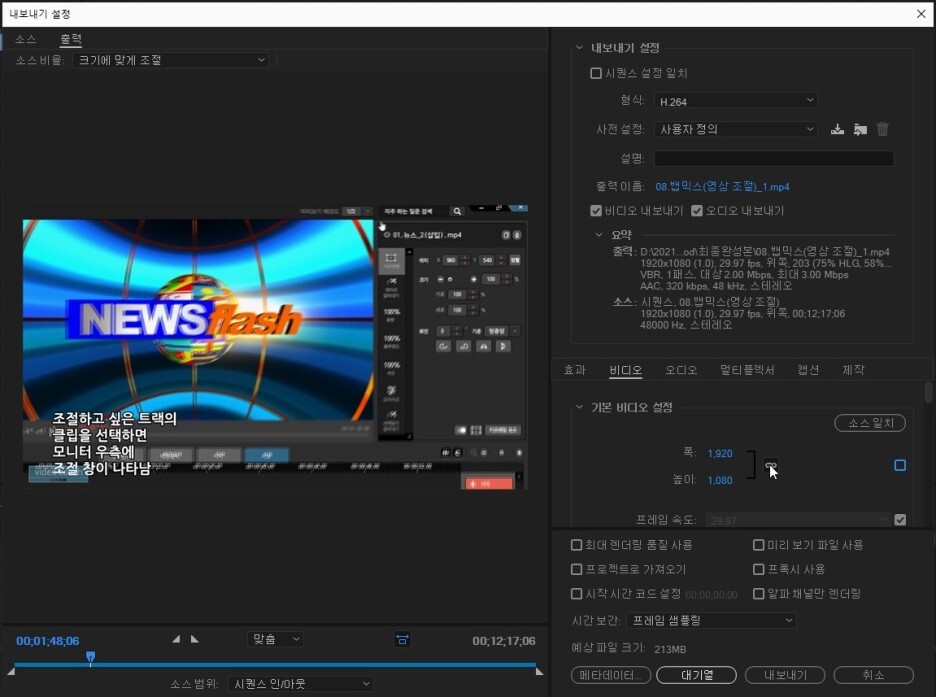Enable 시퀀스 설정 일치 checkbox
This screenshot has height=697, width=936.
[x=596, y=73]
